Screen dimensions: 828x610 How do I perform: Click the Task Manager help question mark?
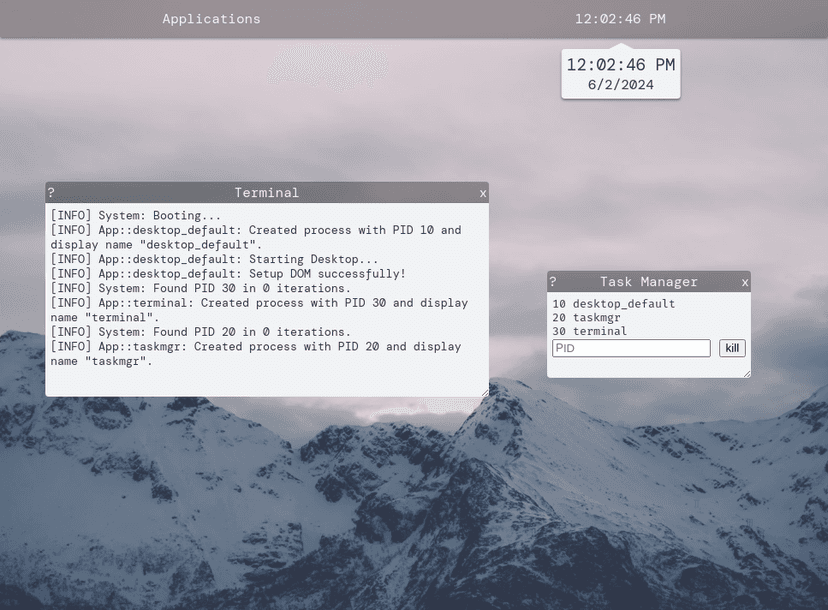[x=553, y=281]
